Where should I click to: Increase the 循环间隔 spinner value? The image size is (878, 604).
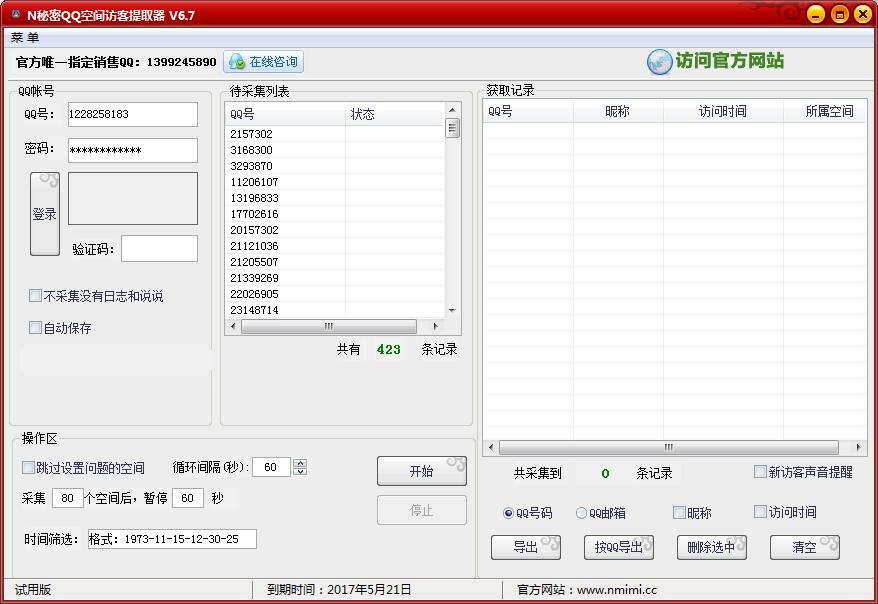(x=300, y=463)
